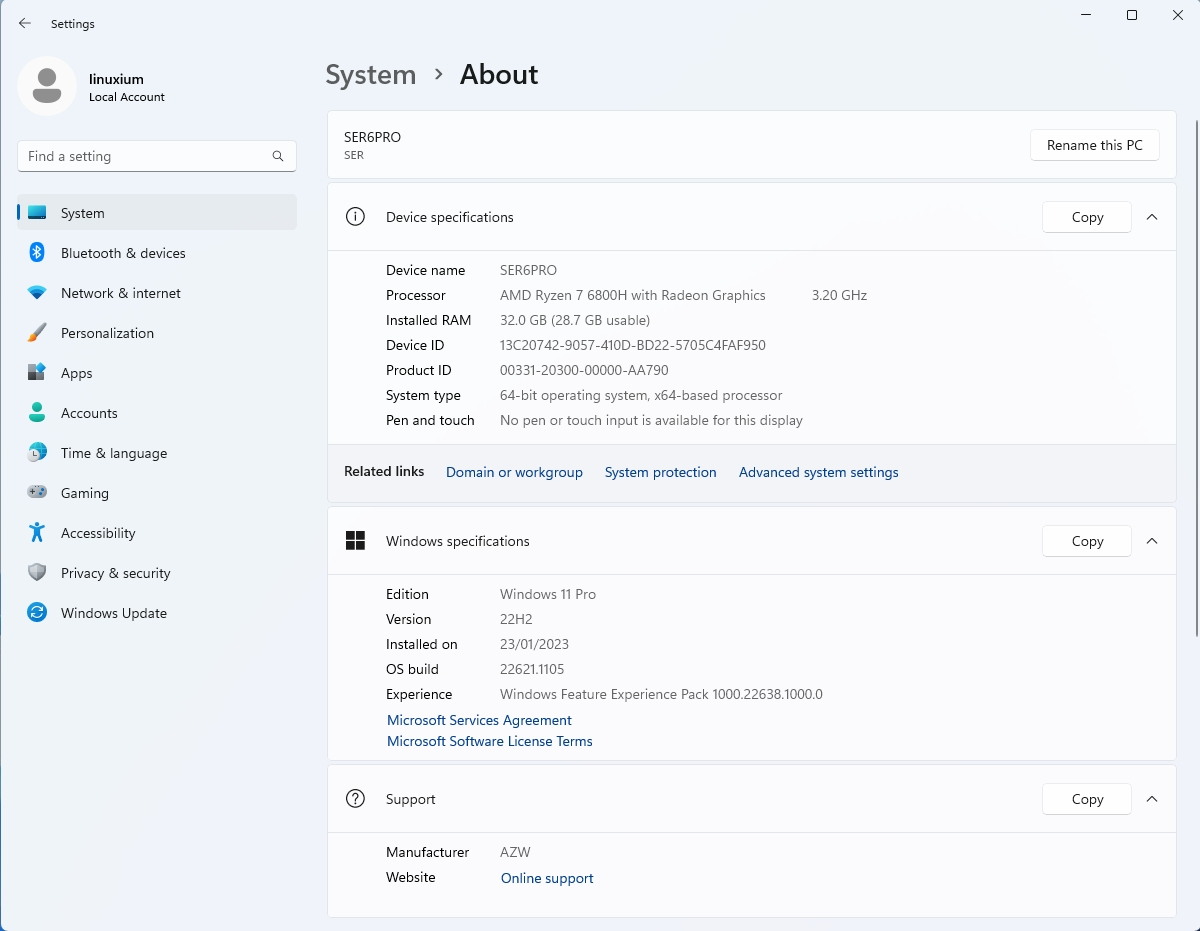Click the Privacy shield icon
This screenshot has width=1200, height=931.
(x=37, y=573)
